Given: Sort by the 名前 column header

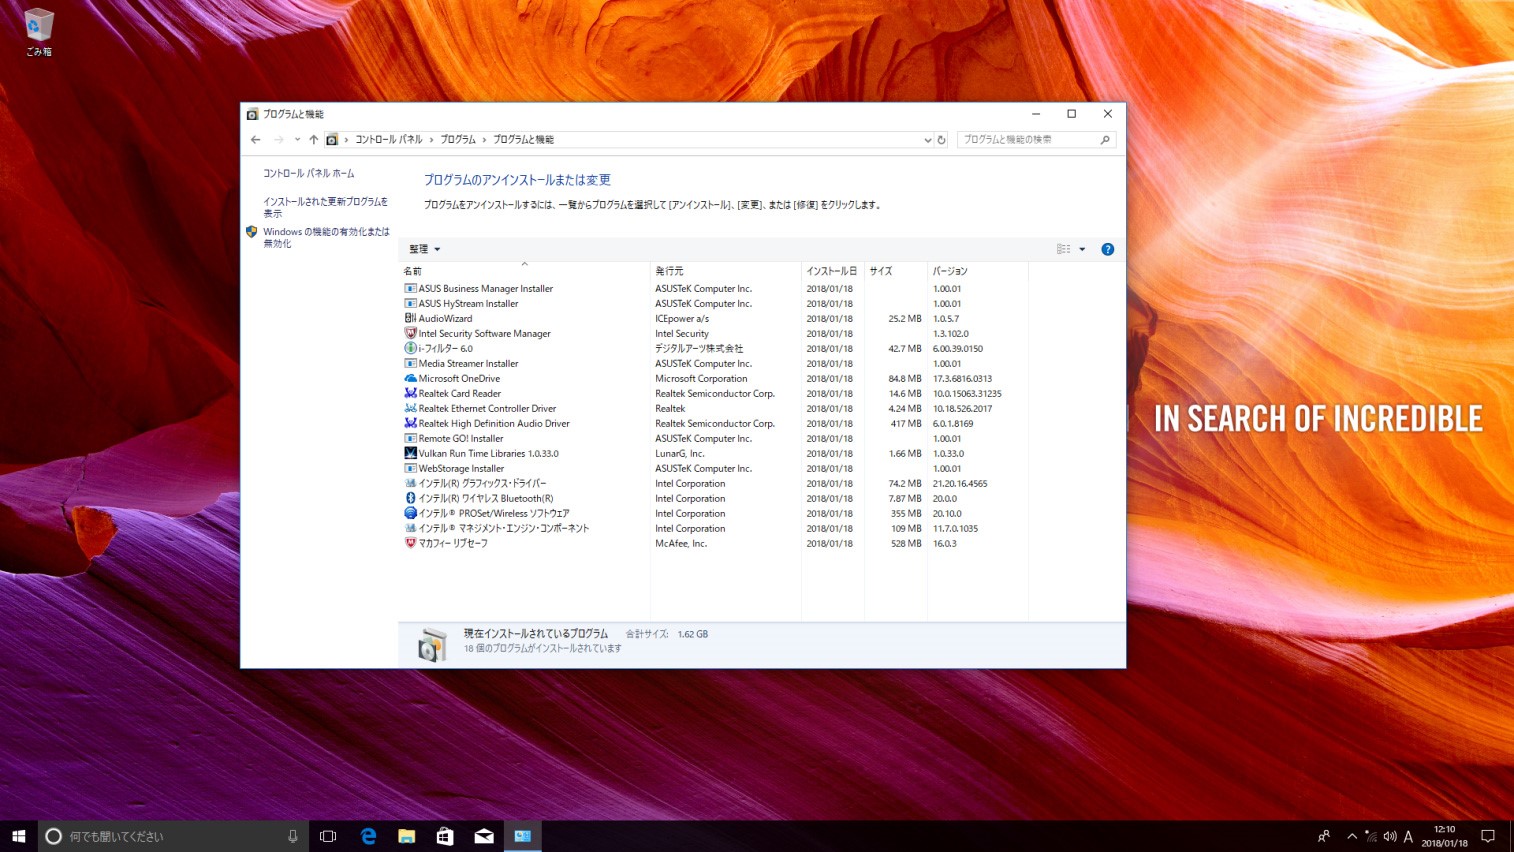Looking at the screenshot, I should pyautogui.click(x=524, y=271).
